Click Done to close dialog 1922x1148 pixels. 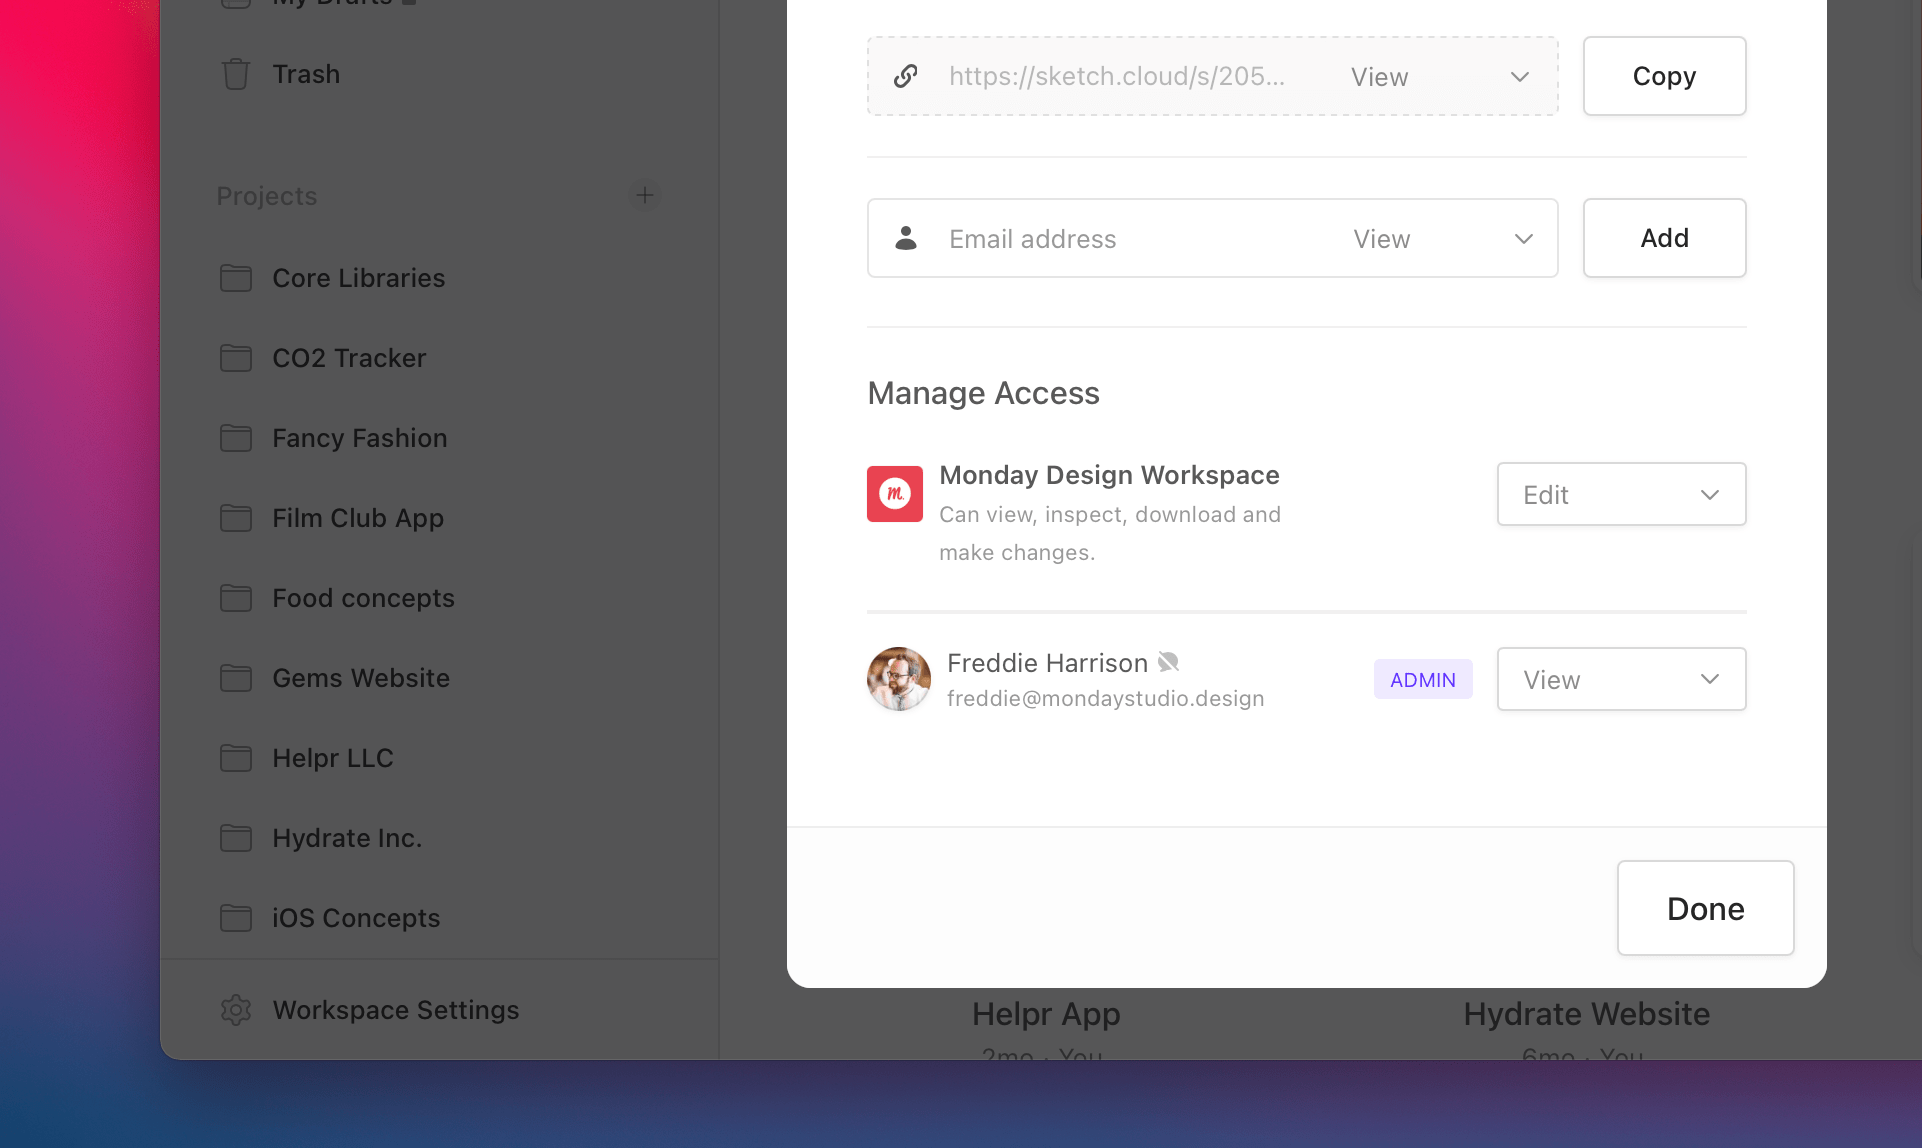tap(1705, 908)
